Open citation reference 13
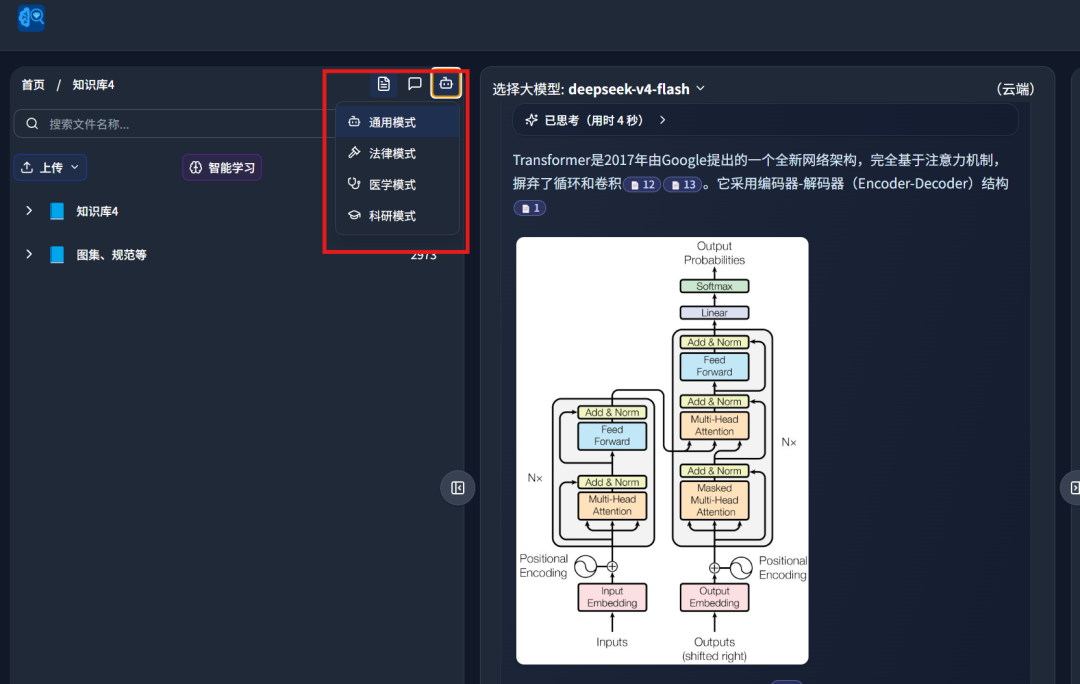1080x684 pixels. pyautogui.click(x=683, y=185)
